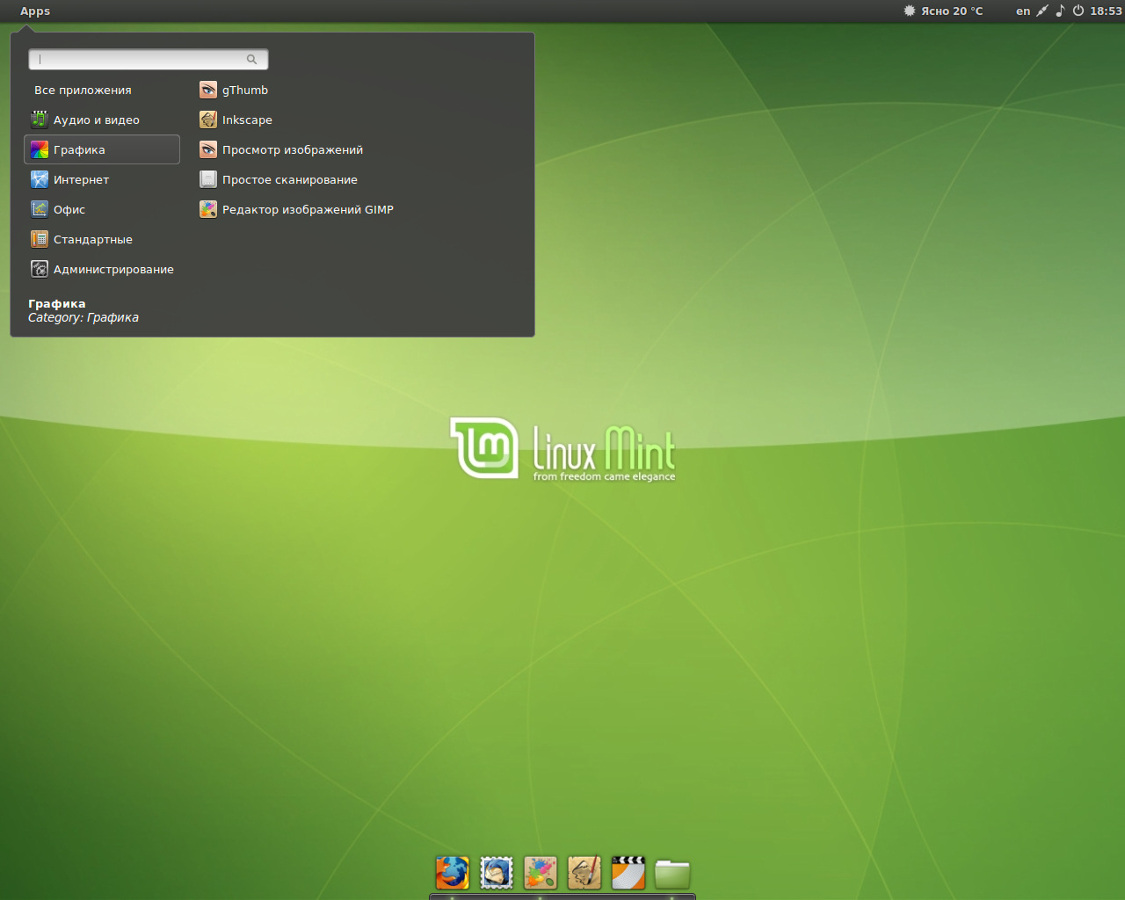Start Простое сканирование scanner app
The height and width of the screenshot is (900, 1125).
[278, 179]
